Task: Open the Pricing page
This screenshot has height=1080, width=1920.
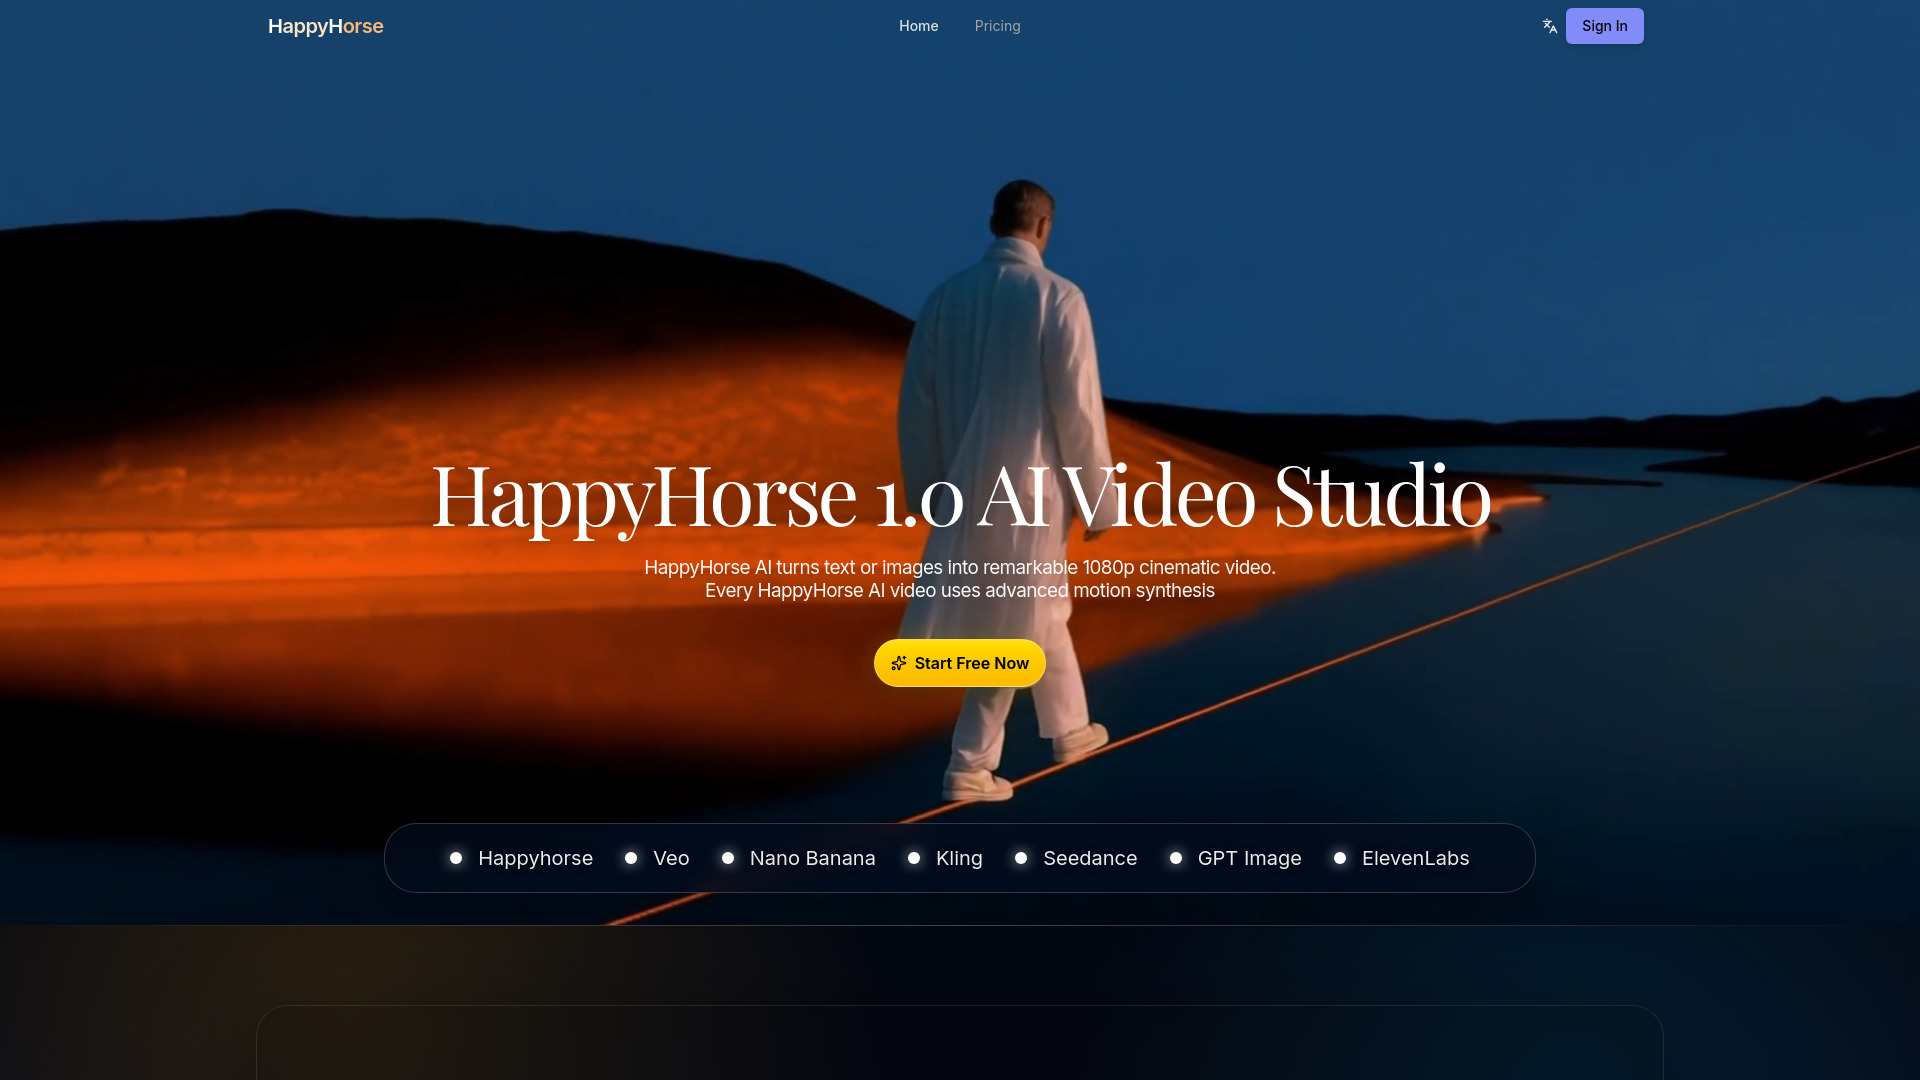Action: pos(997,26)
